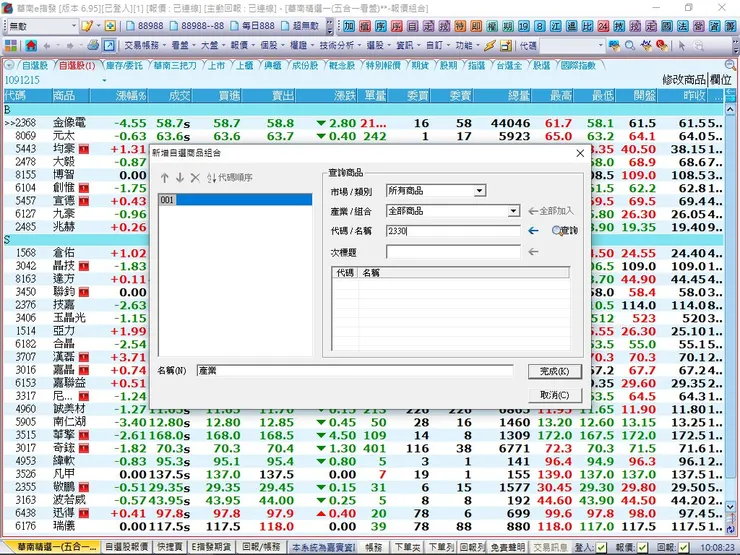Screen dimensions: 740x555
Task: Open the 產業/組合 dropdown showing 全部商品
Action: pos(513,211)
